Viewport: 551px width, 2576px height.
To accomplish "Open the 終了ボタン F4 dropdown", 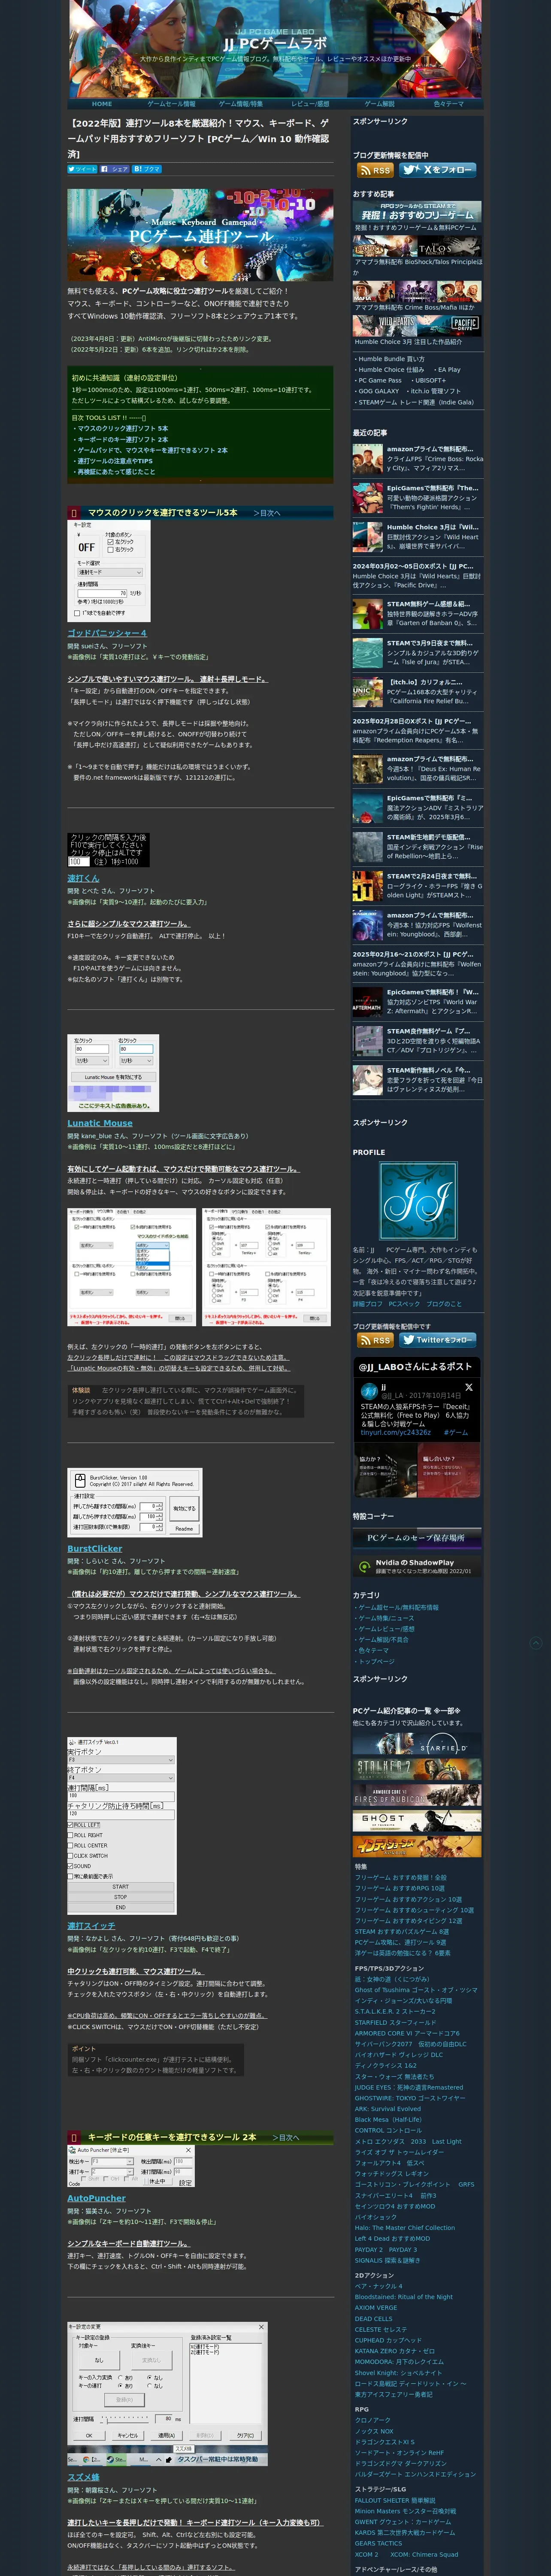I will click(120, 1778).
